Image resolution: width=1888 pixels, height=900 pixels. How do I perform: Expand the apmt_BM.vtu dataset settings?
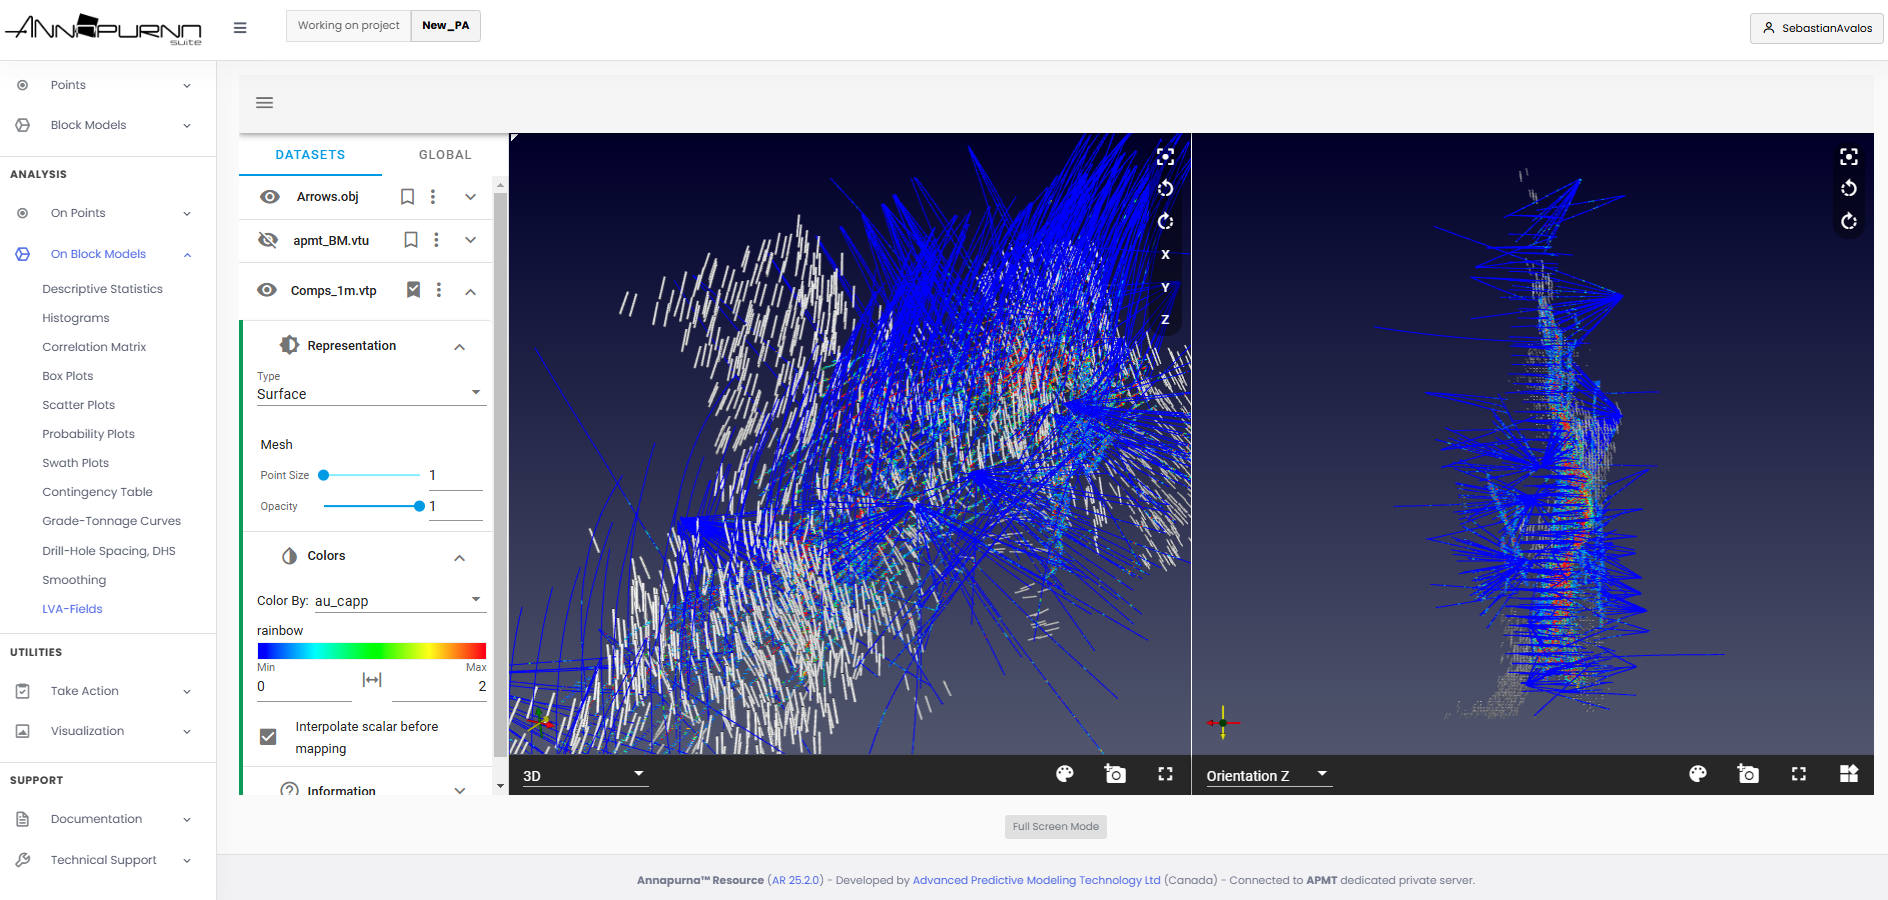471,240
